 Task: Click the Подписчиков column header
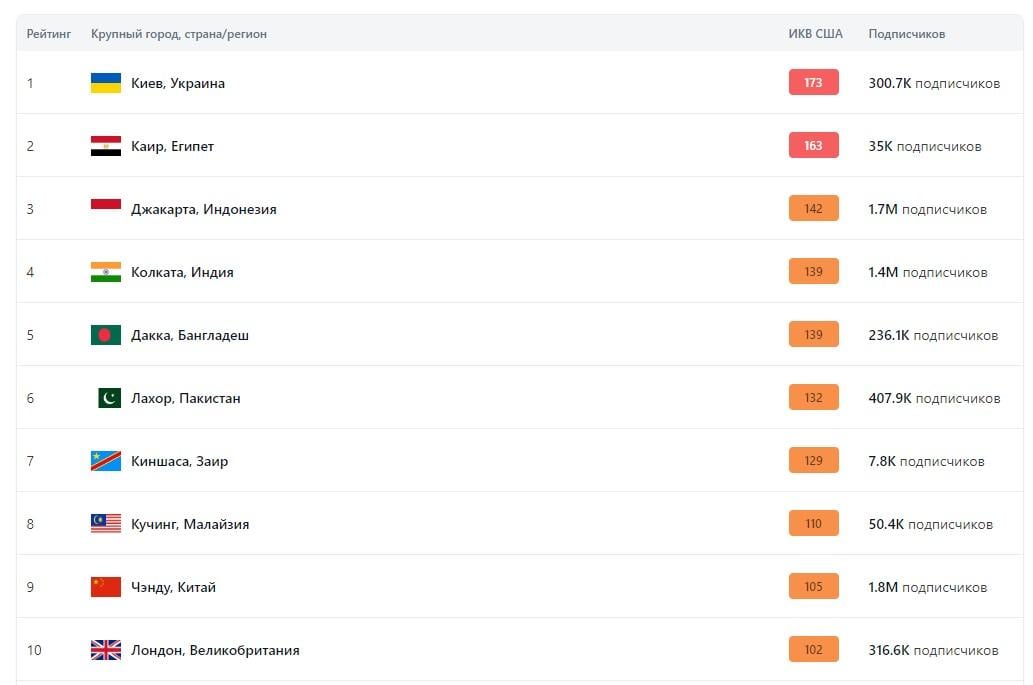coord(907,34)
